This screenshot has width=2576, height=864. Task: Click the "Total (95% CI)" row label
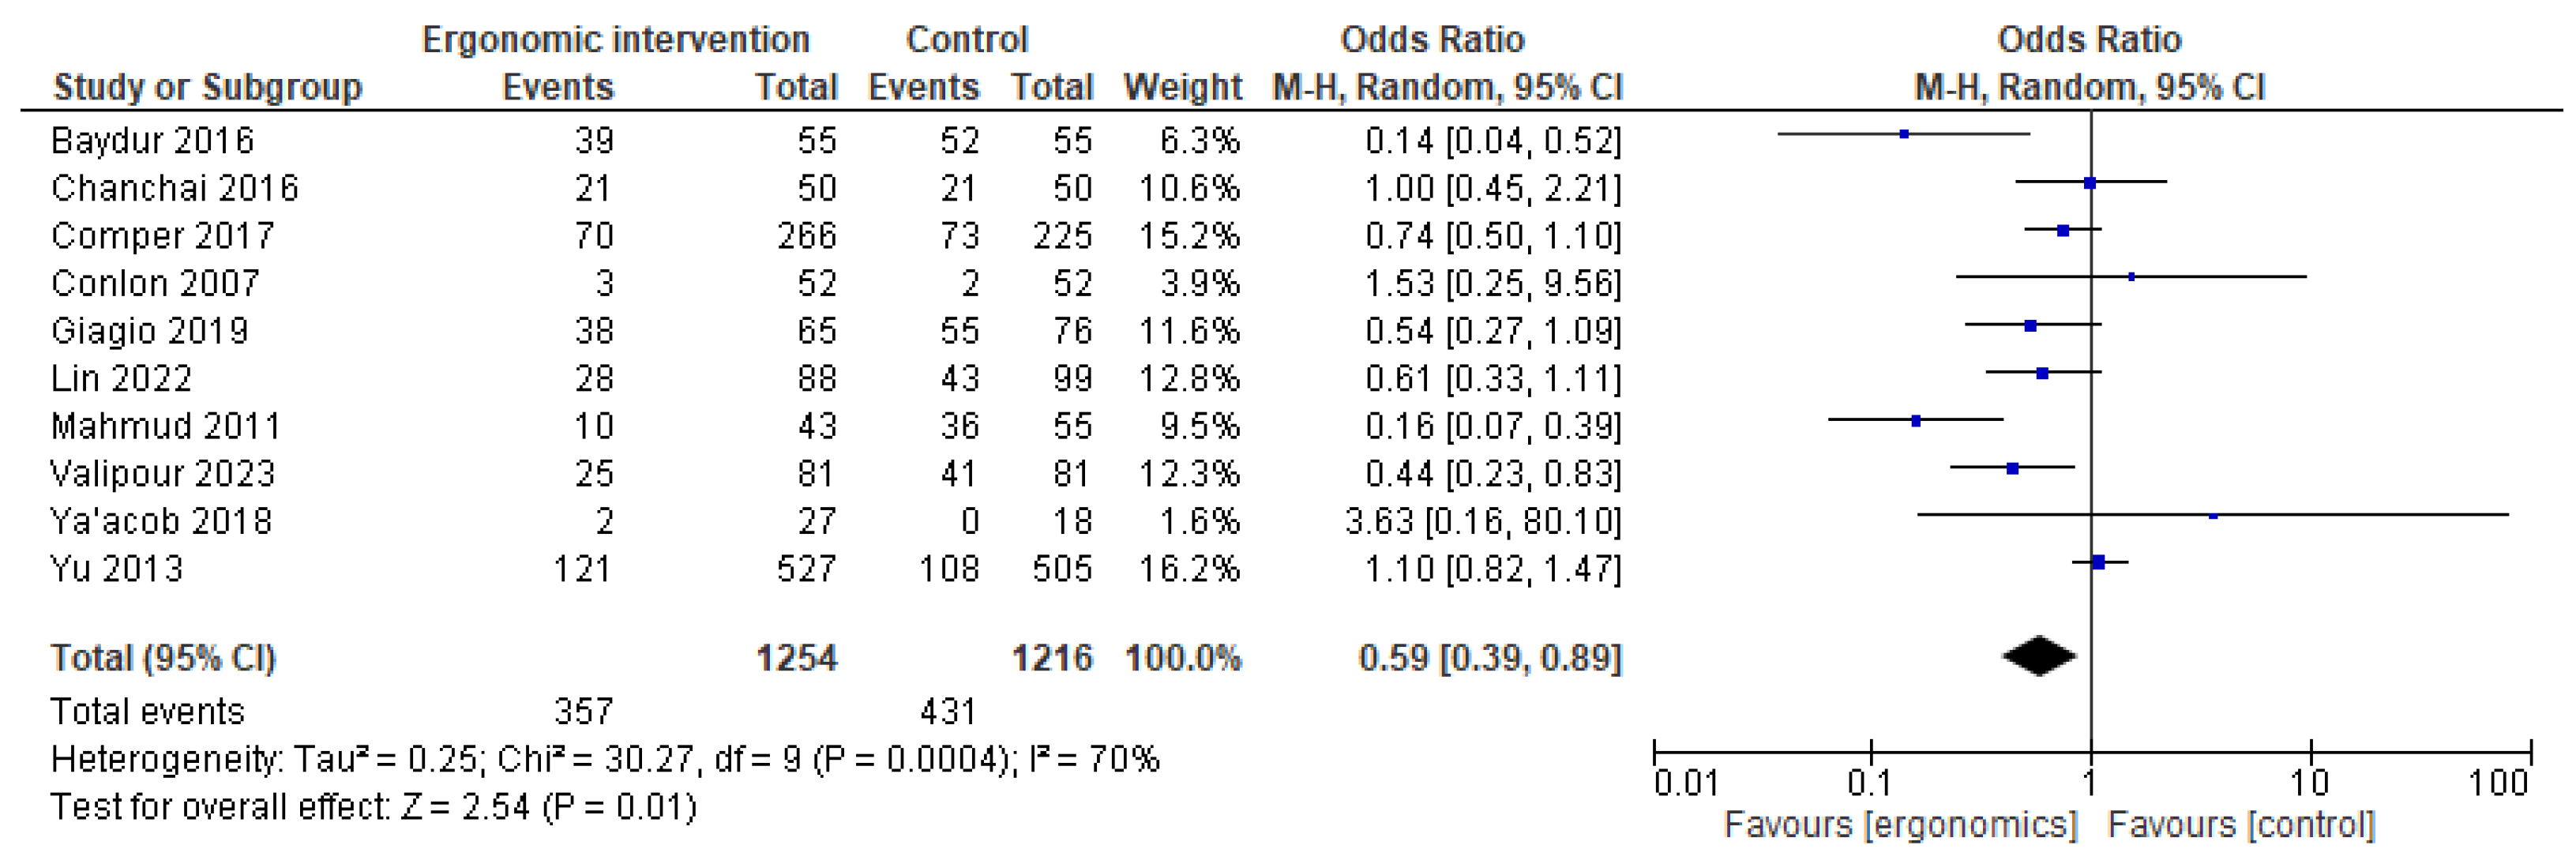click(x=163, y=658)
